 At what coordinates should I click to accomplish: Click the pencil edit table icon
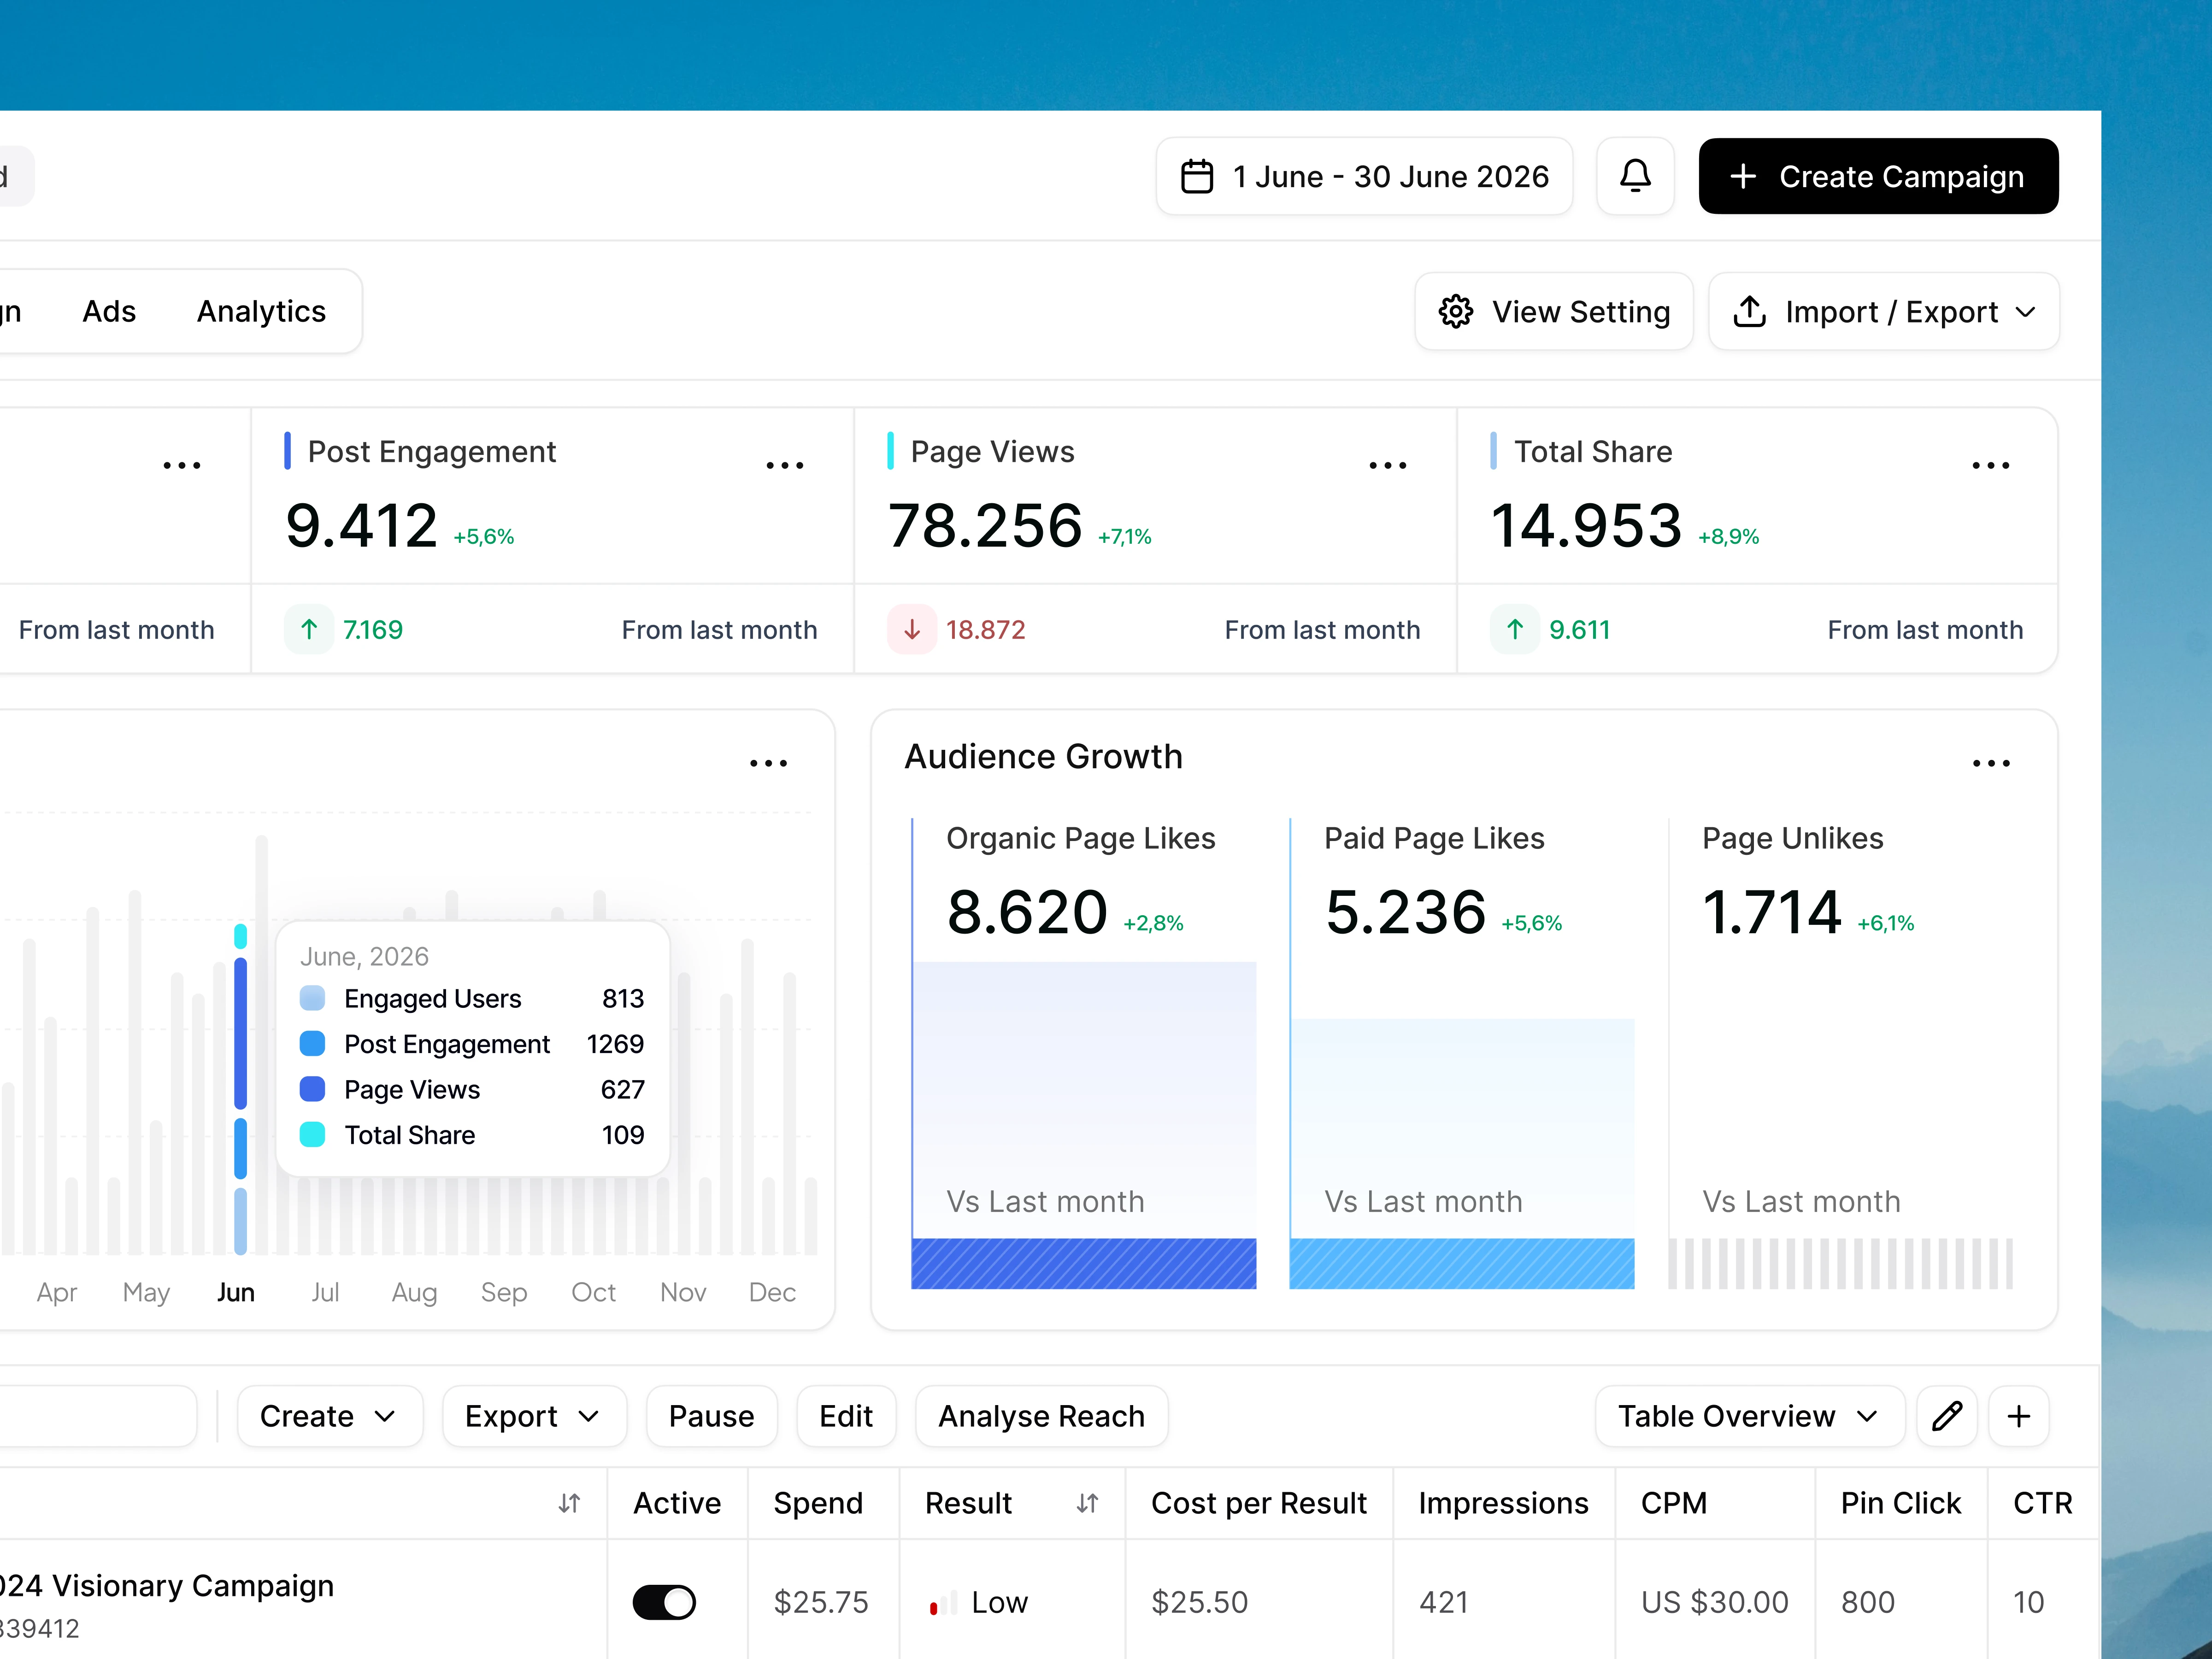tap(1946, 1416)
